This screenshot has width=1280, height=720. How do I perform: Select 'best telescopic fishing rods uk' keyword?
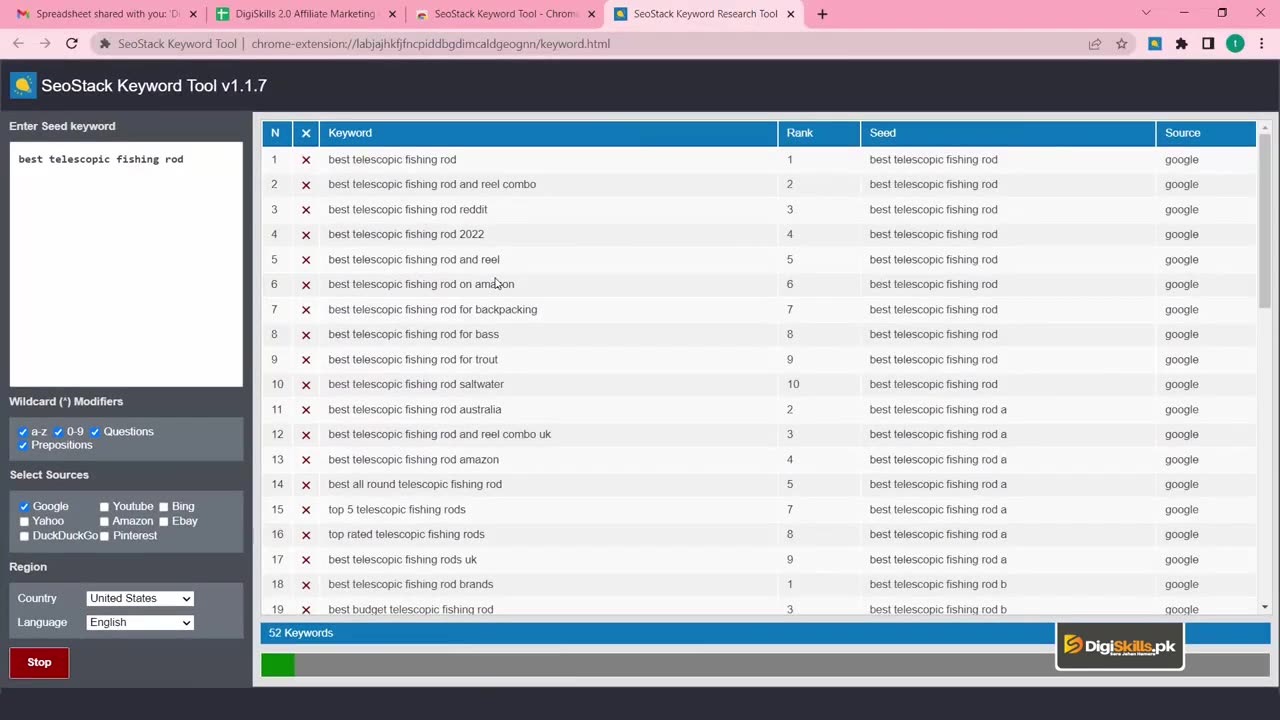coord(403,560)
